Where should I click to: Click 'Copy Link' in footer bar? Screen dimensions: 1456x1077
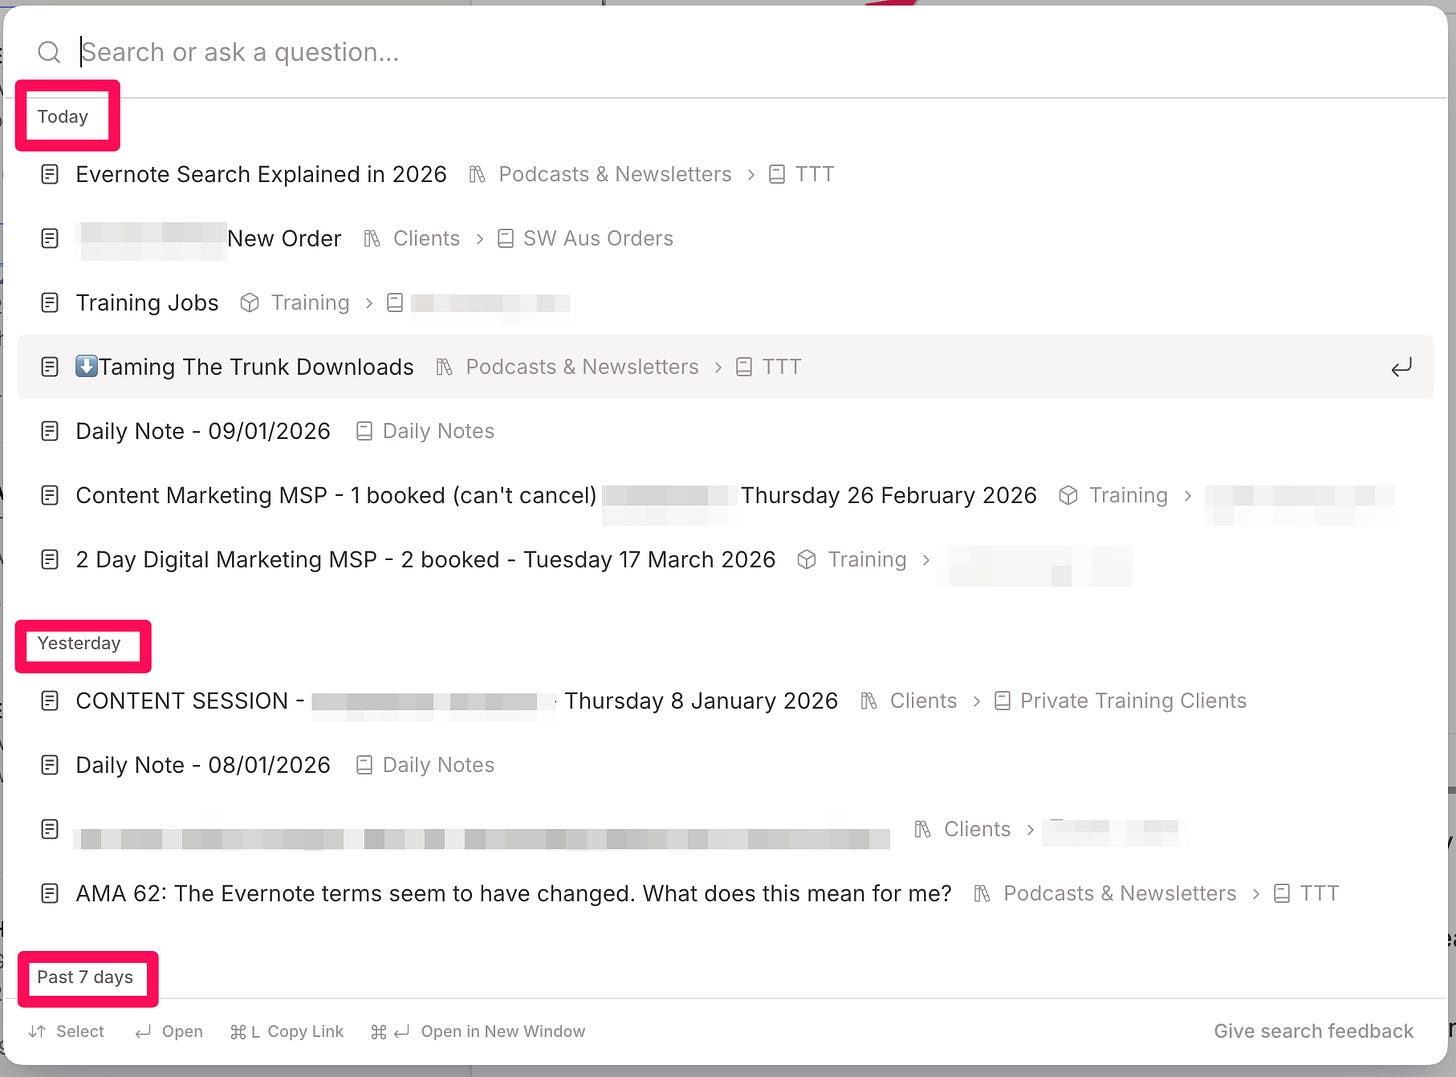click(x=305, y=1031)
